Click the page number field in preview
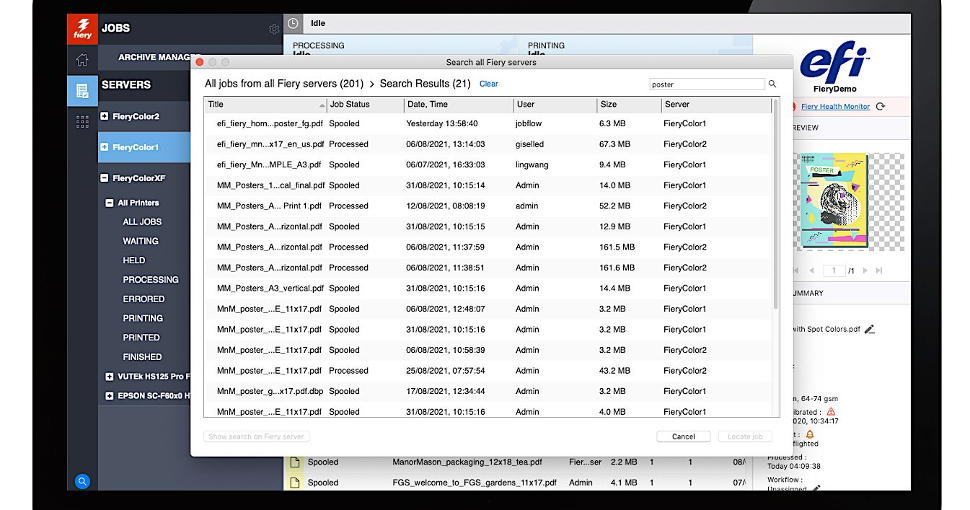 point(833,270)
